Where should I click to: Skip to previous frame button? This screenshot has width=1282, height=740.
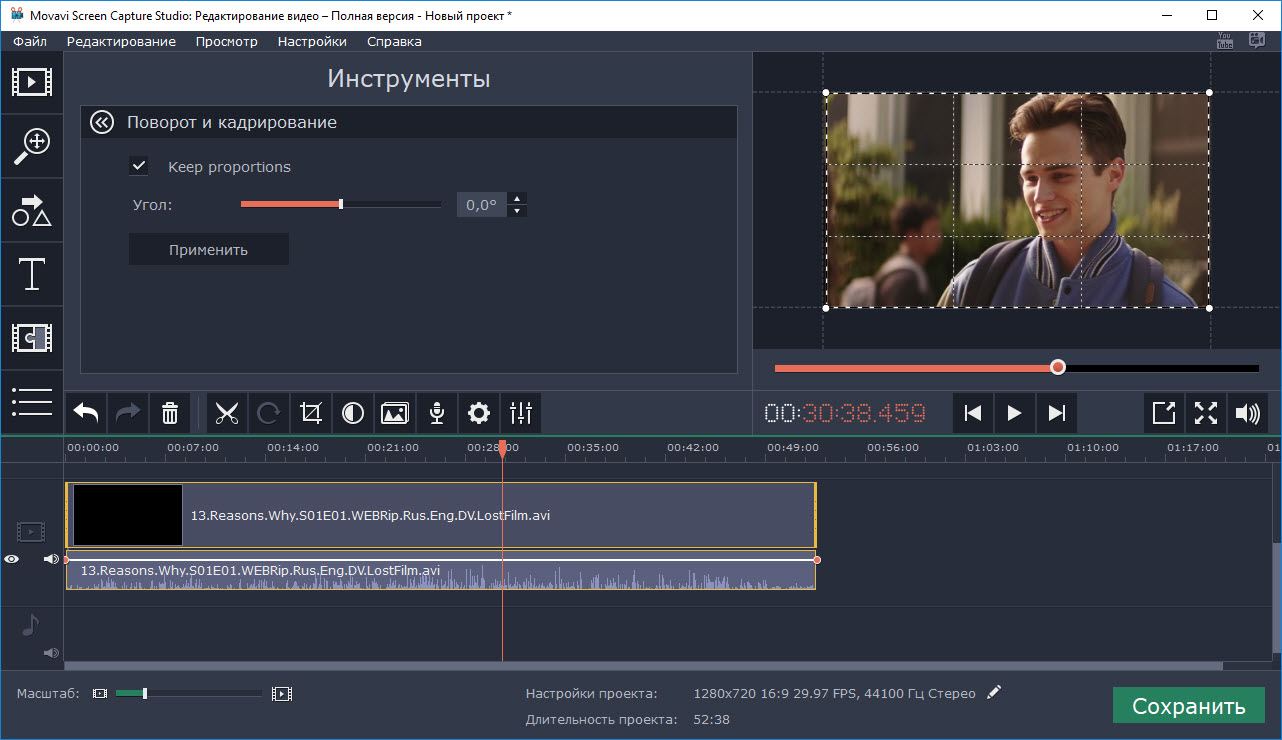pos(972,413)
